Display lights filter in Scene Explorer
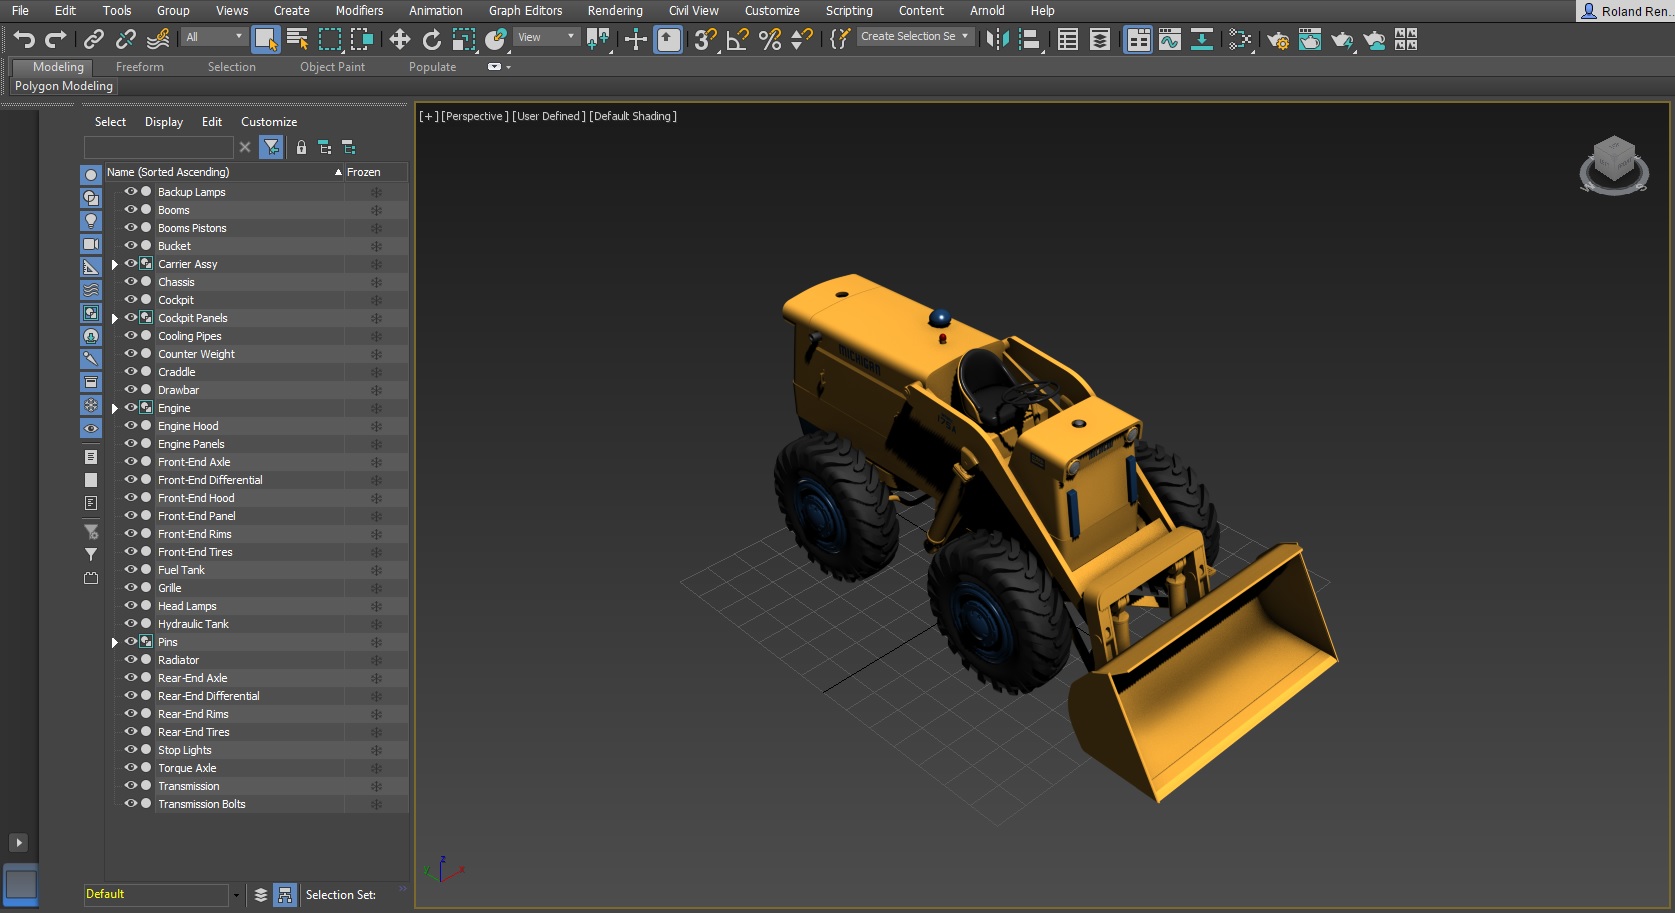The image size is (1675, 913). coord(91,221)
